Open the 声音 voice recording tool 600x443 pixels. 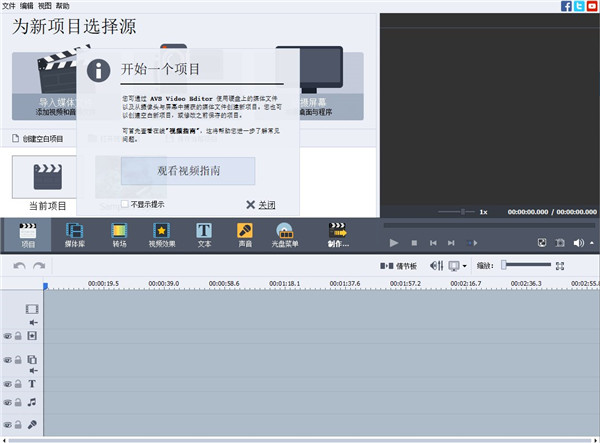244,234
